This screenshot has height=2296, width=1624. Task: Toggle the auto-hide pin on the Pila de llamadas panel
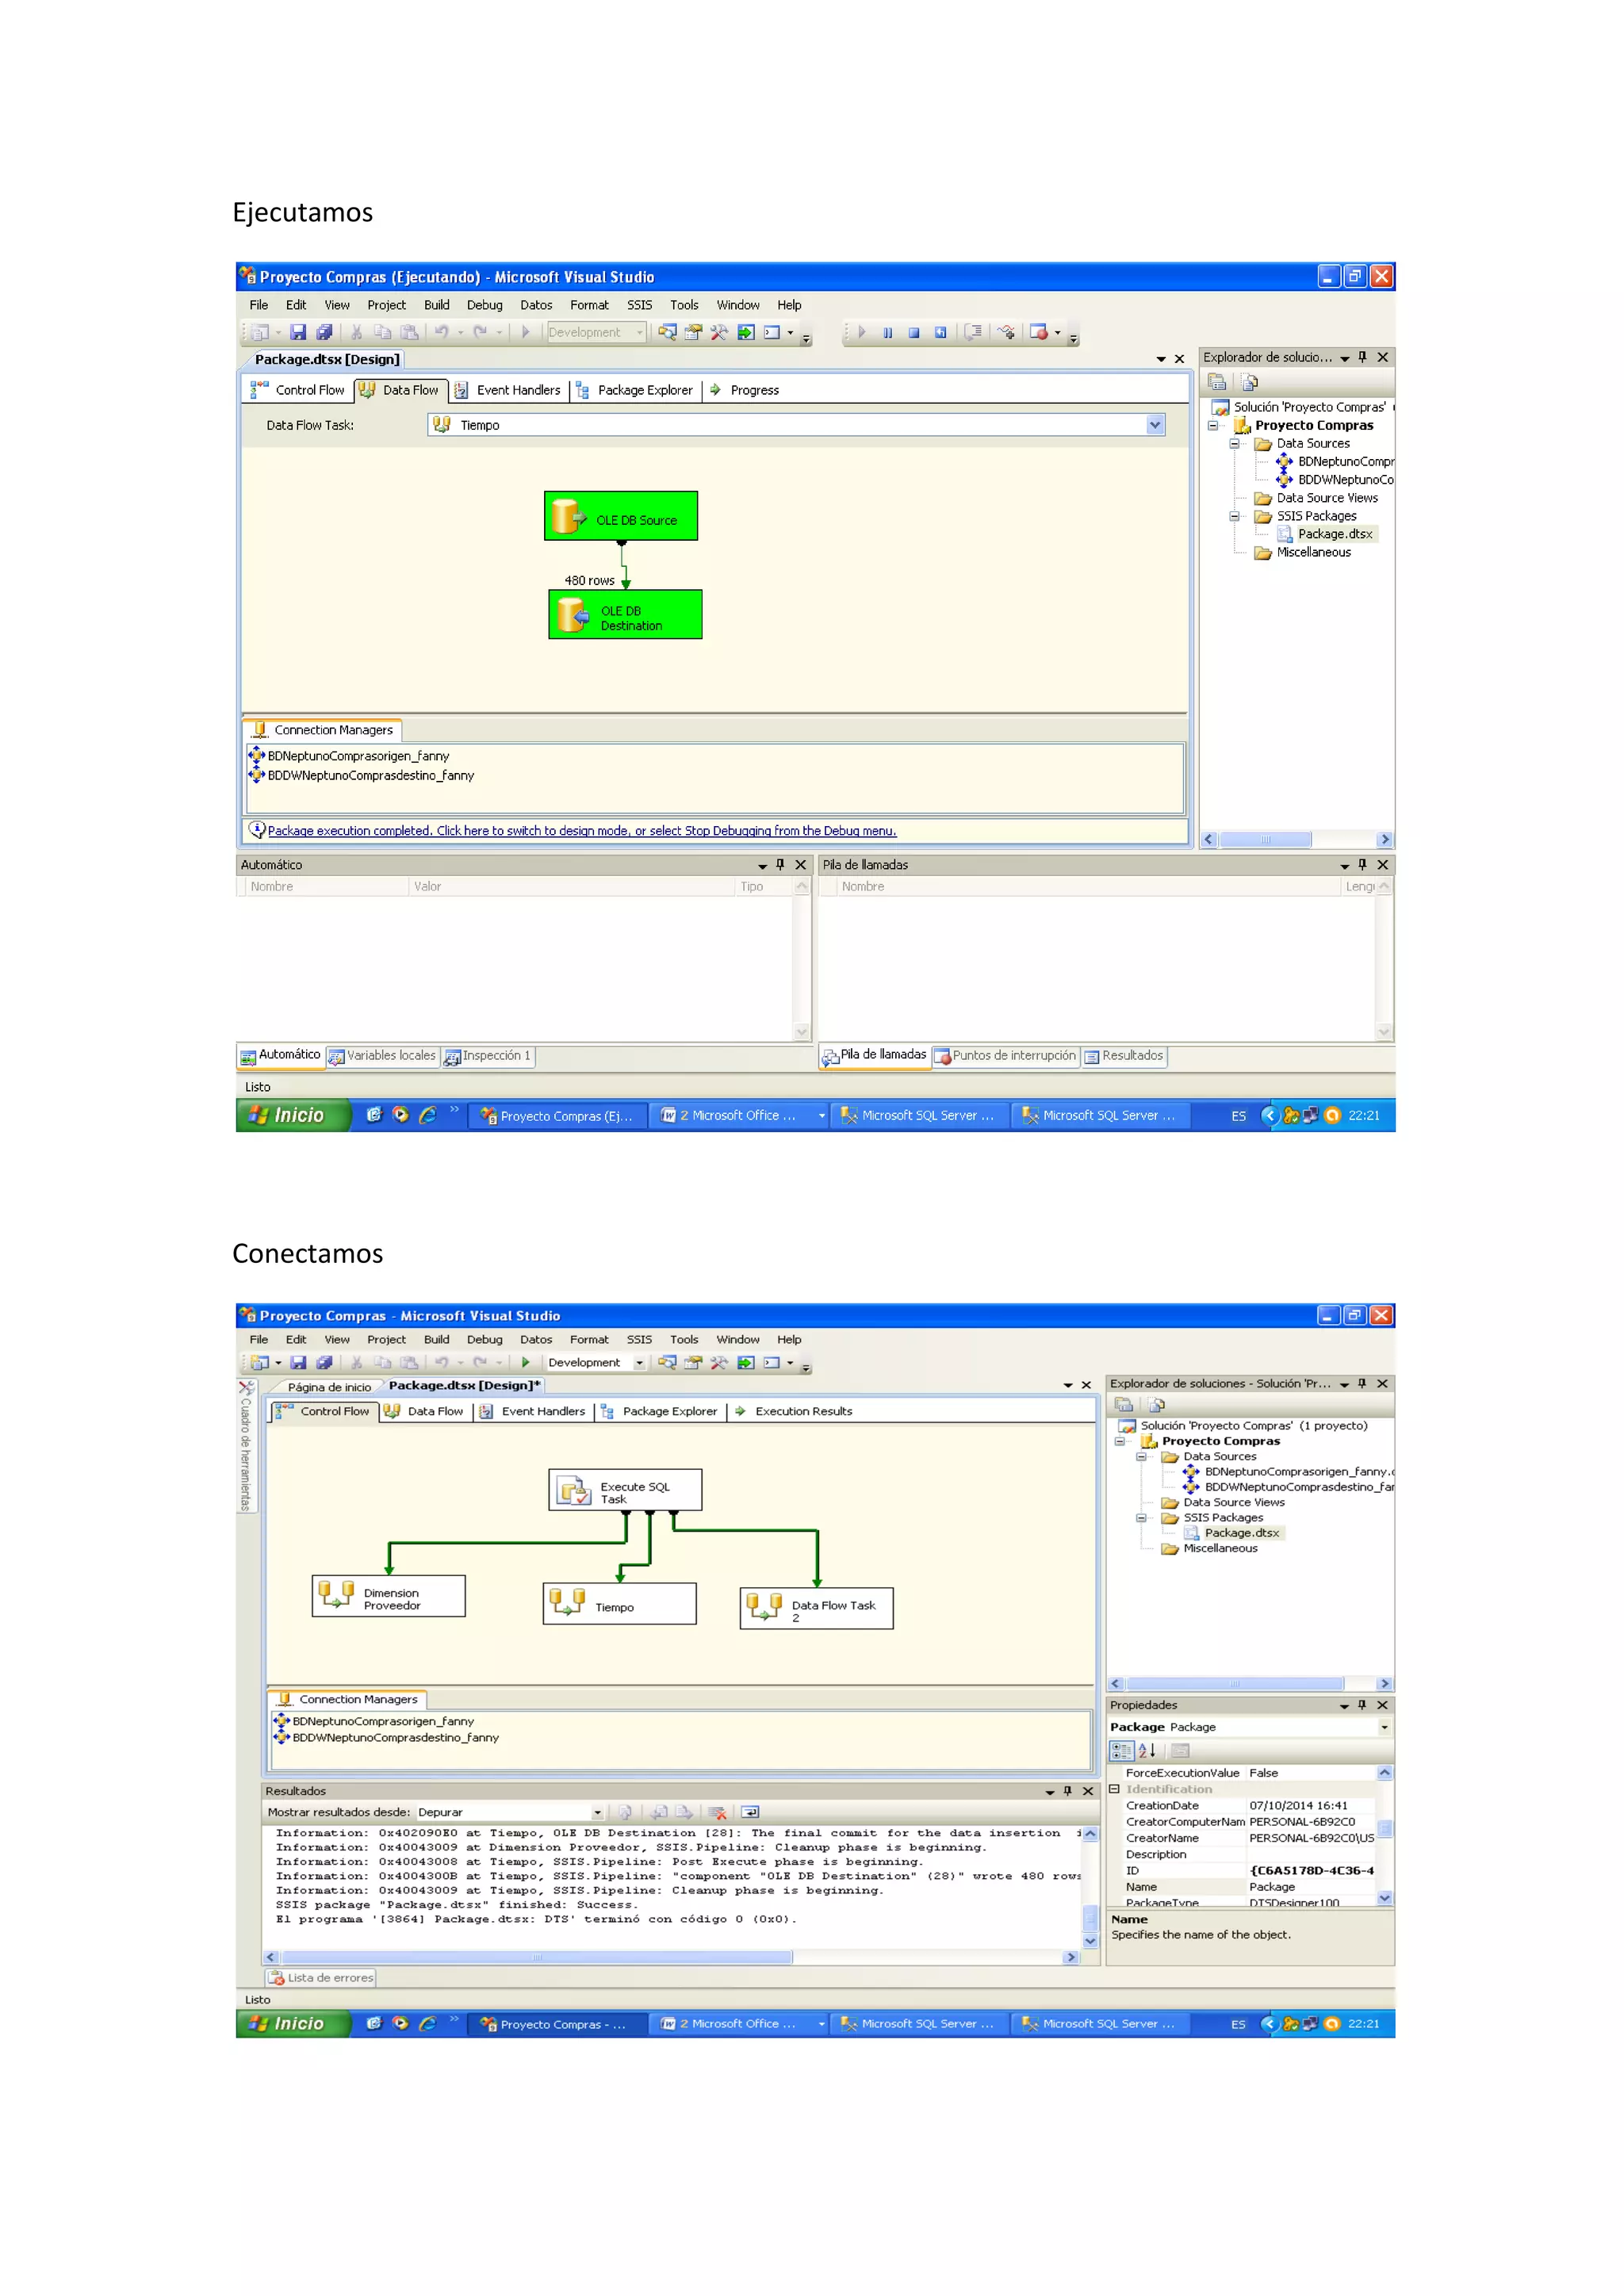tap(1362, 865)
